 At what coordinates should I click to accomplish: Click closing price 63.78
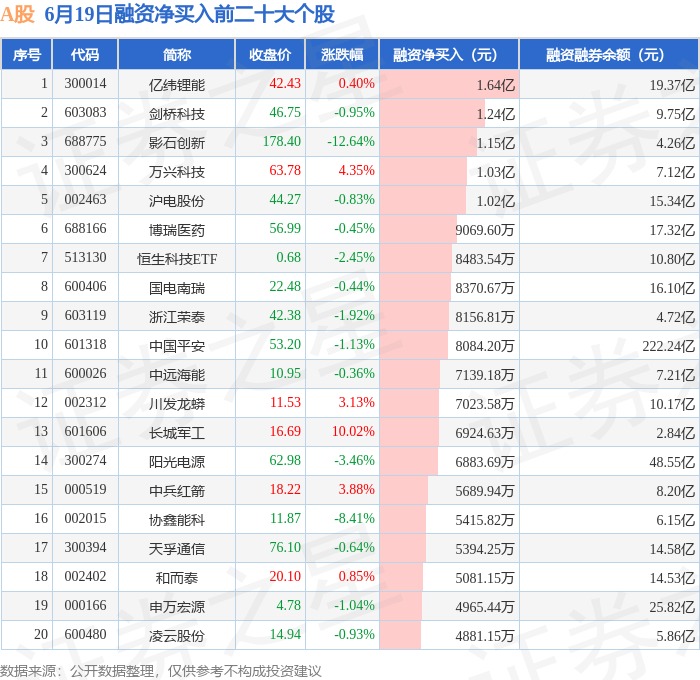[x=285, y=171]
